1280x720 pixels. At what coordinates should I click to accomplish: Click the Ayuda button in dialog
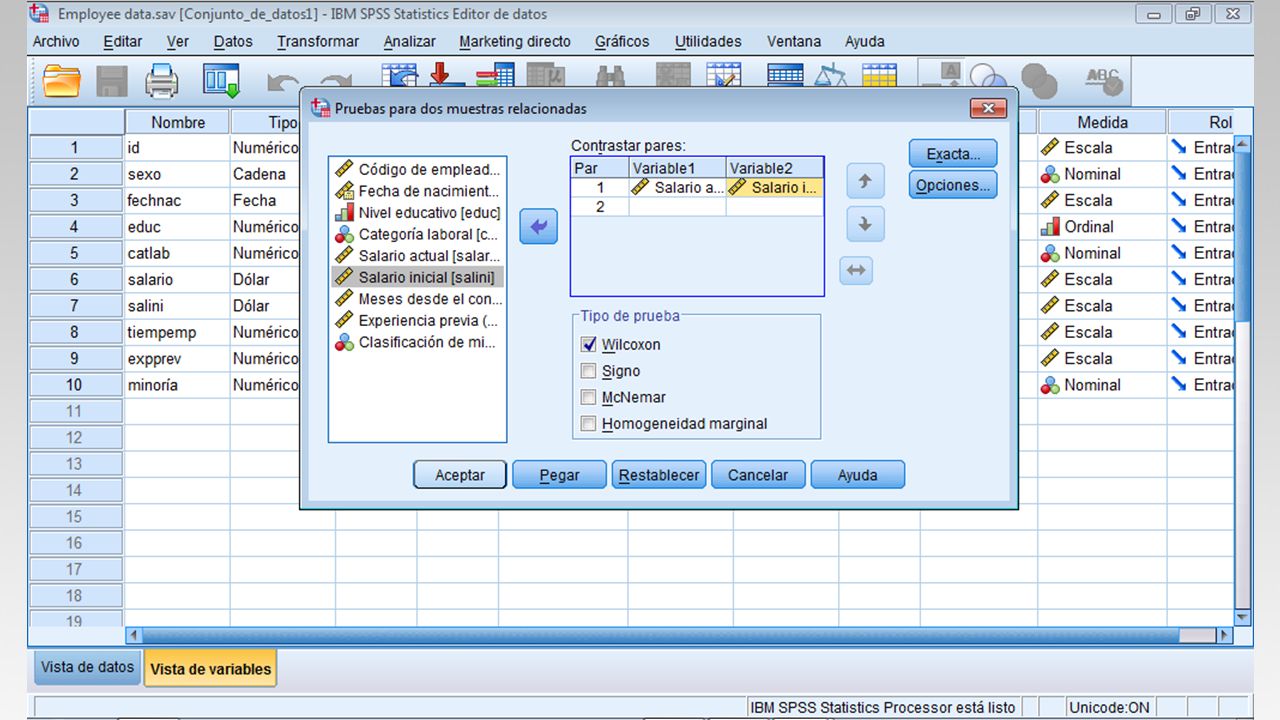click(x=857, y=475)
